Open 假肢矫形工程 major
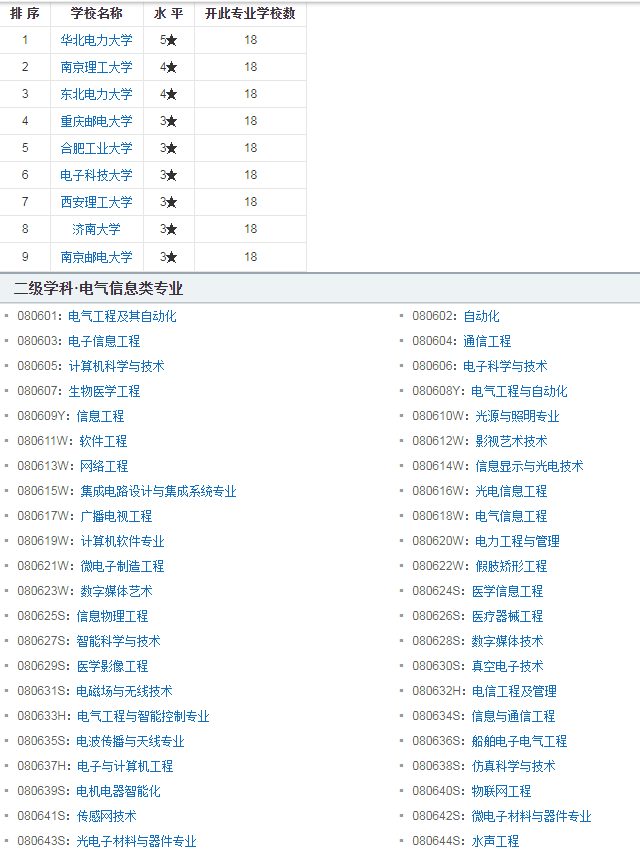The height and width of the screenshot is (850, 640). [x=511, y=566]
